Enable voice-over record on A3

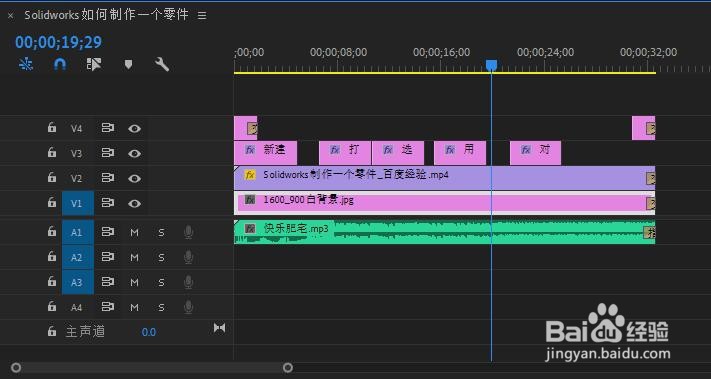pos(188,282)
